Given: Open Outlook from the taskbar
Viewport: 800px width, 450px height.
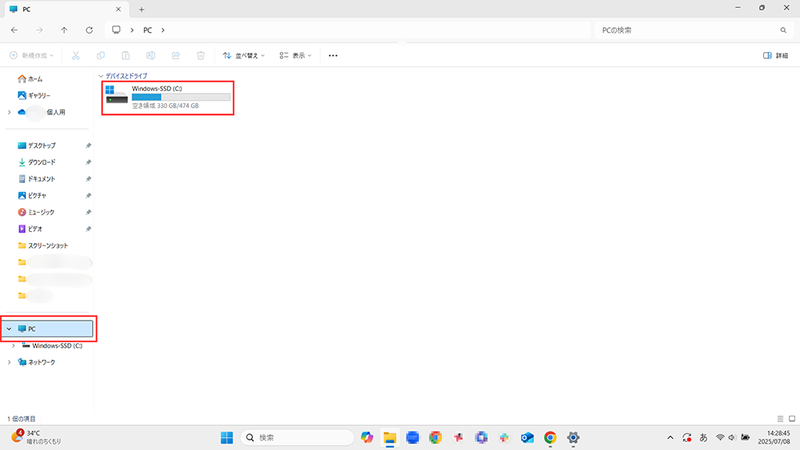Looking at the screenshot, I should pos(527,437).
